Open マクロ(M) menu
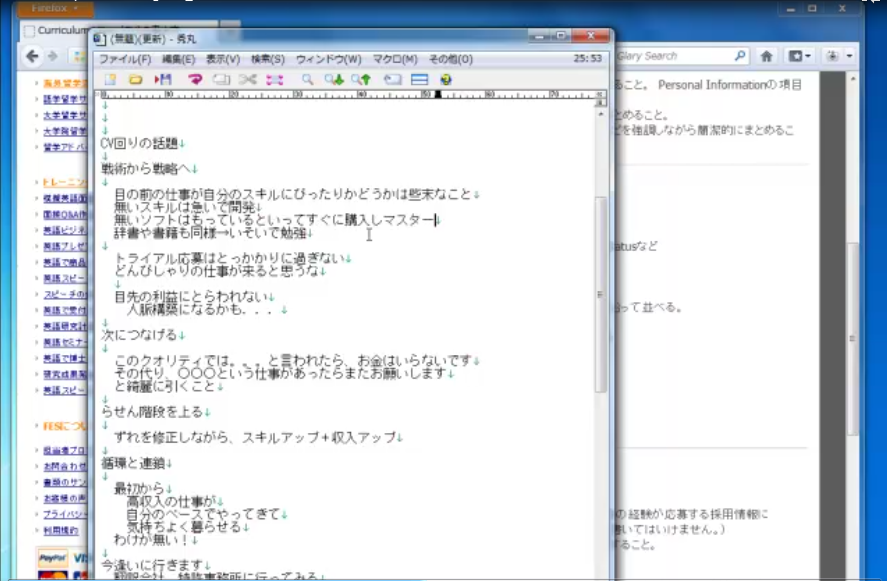This screenshot has height=581, width=887. pyautogui.click(x=394, y=59)
